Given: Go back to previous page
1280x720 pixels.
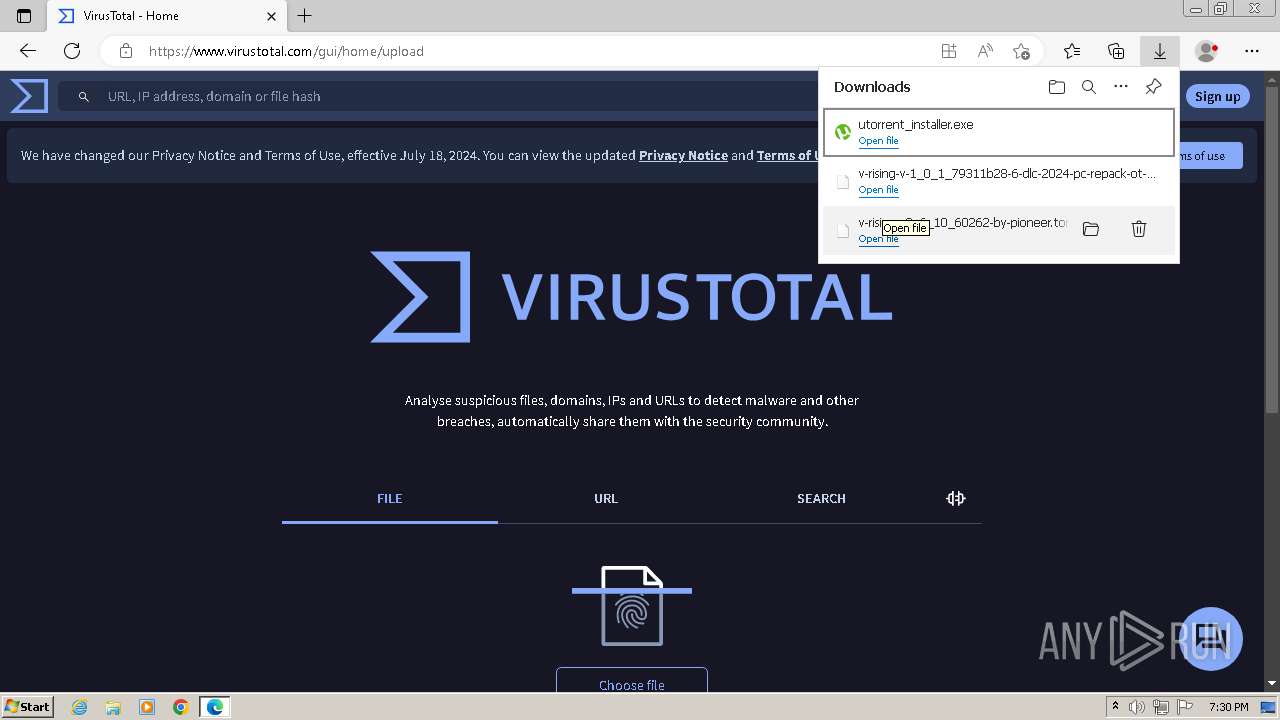Looking at the screenshot, I should pyautogui.click(x=28, y=51).
